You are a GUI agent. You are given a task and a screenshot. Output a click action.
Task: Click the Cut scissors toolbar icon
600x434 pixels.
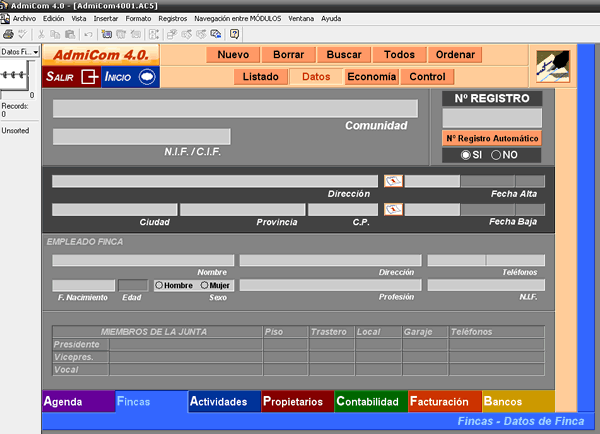41,34
